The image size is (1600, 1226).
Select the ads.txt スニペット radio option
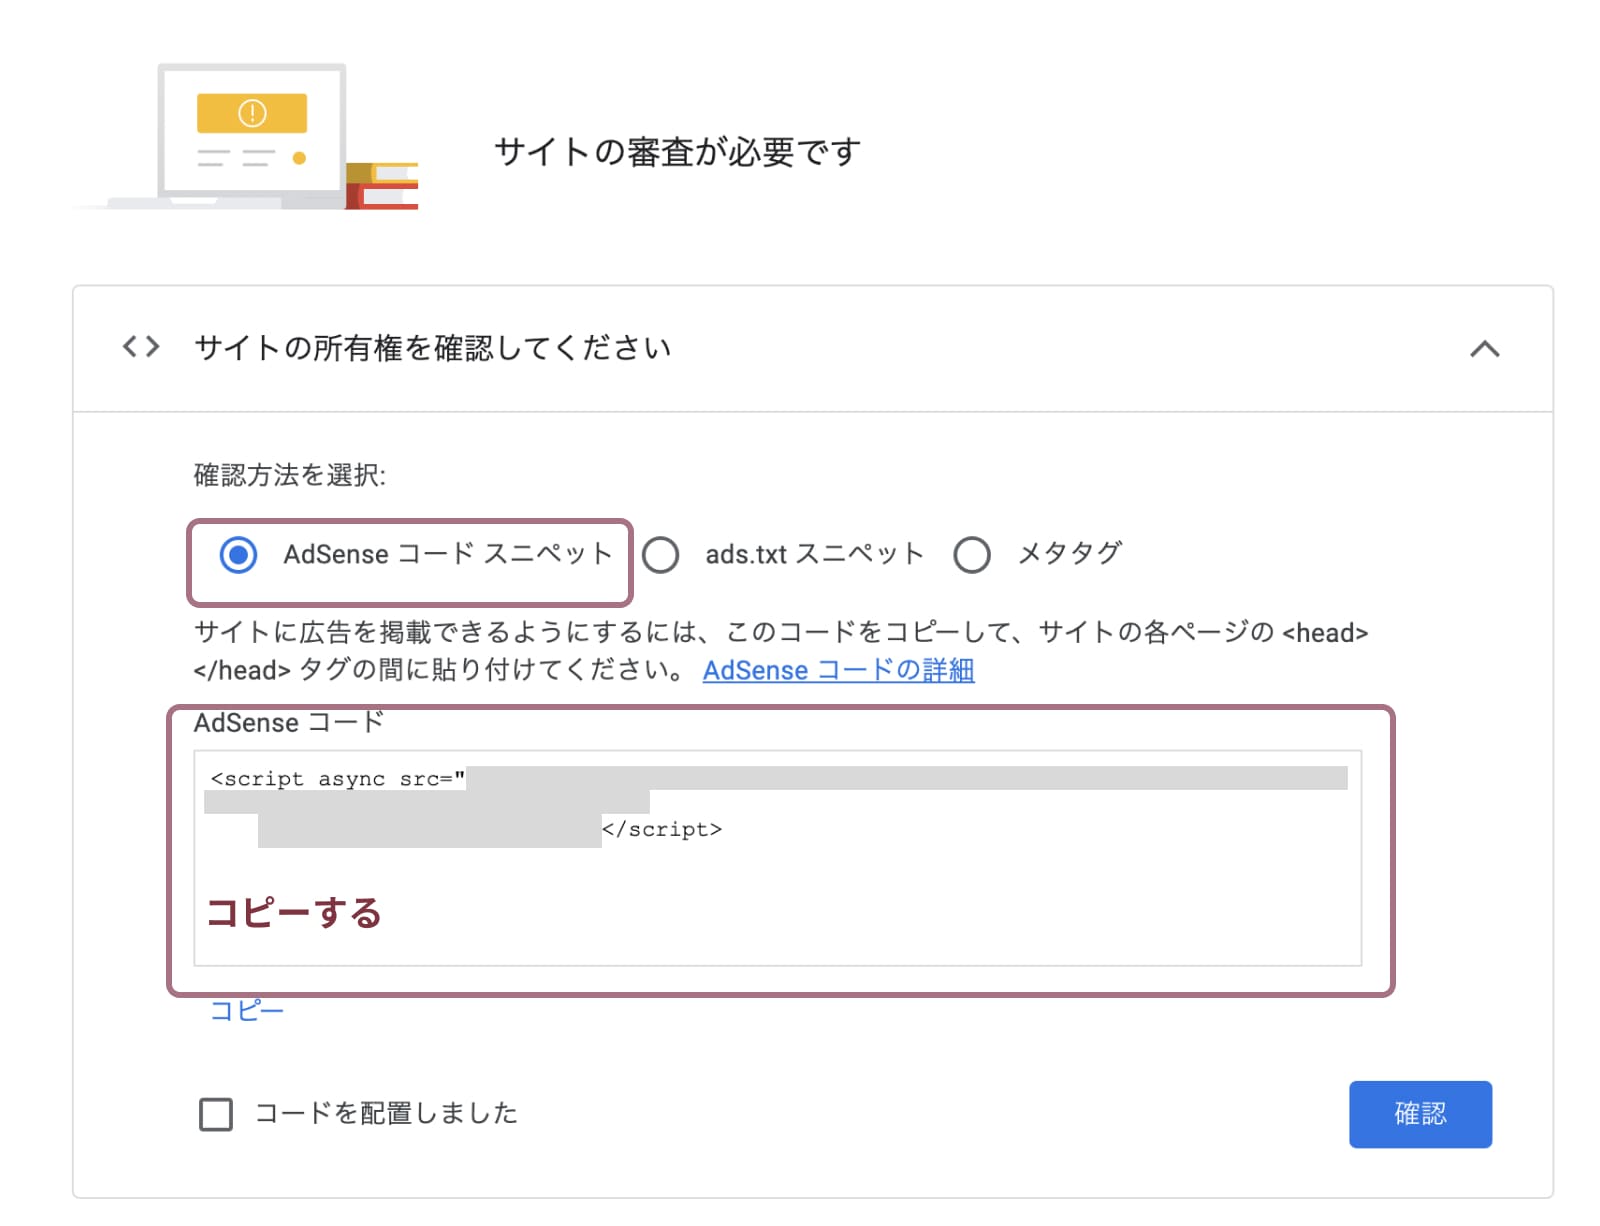(660, 554)
